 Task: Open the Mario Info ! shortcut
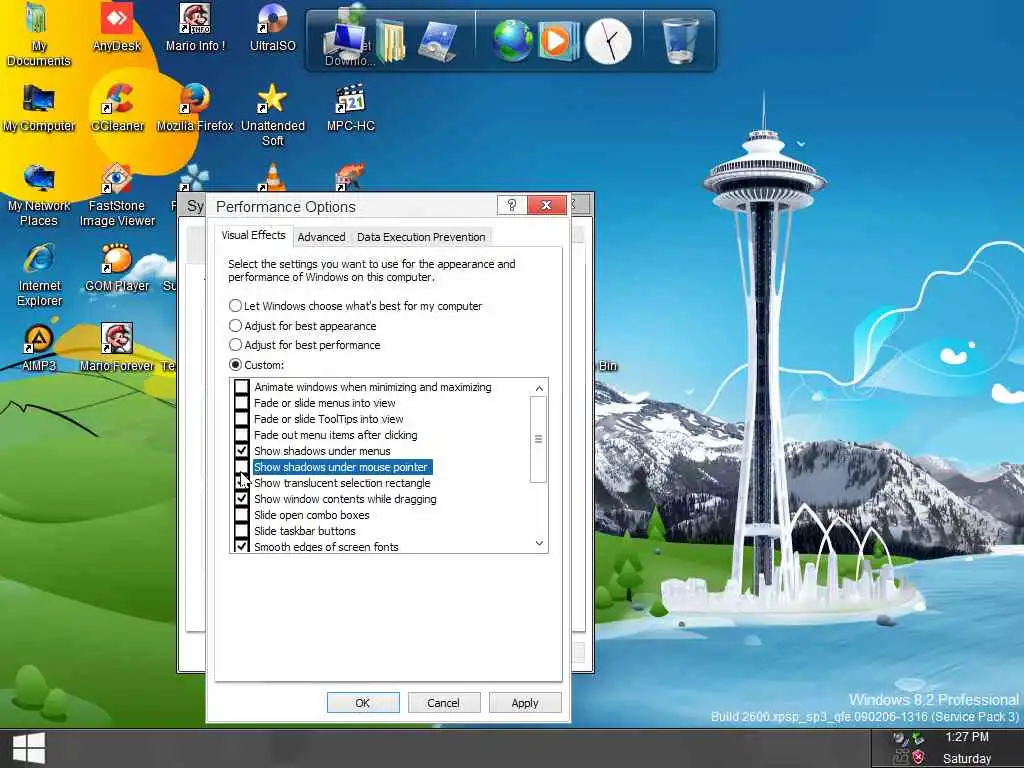(195, 28)
